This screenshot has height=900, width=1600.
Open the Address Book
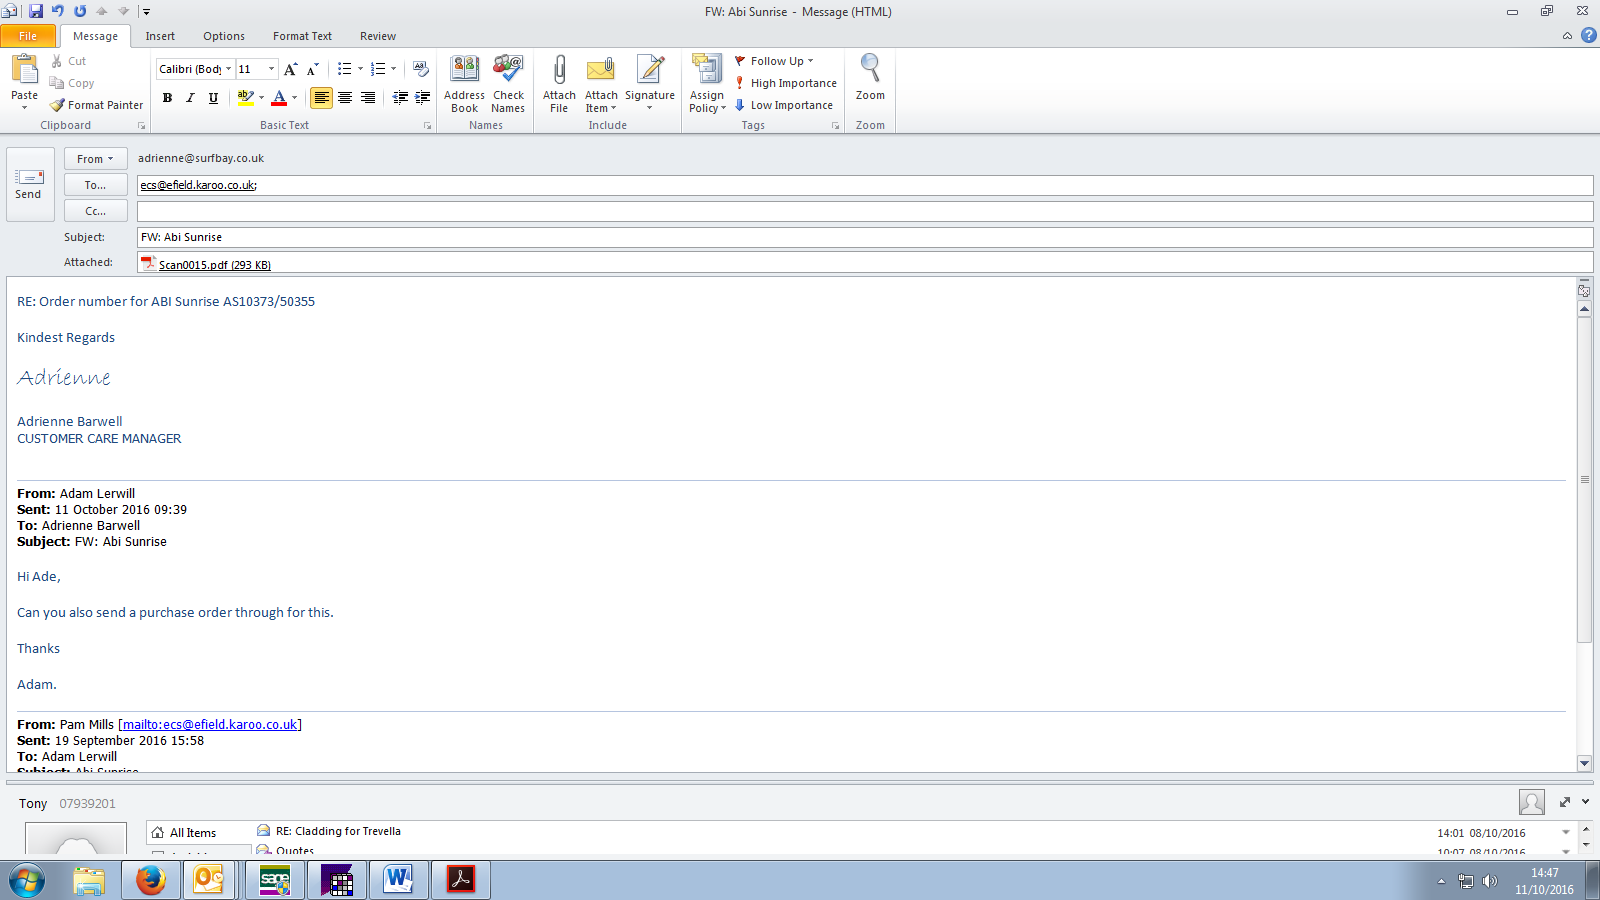coord(464,84)
